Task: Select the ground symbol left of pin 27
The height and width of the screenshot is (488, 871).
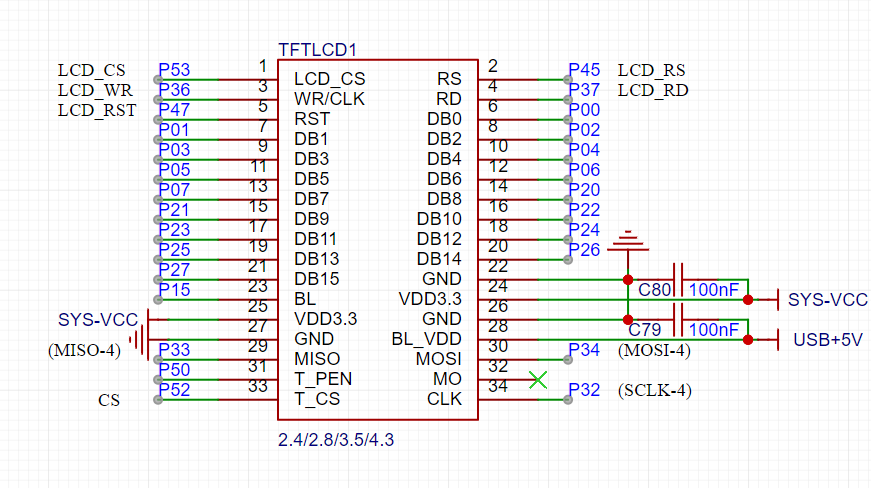Action: click(139, 339)
